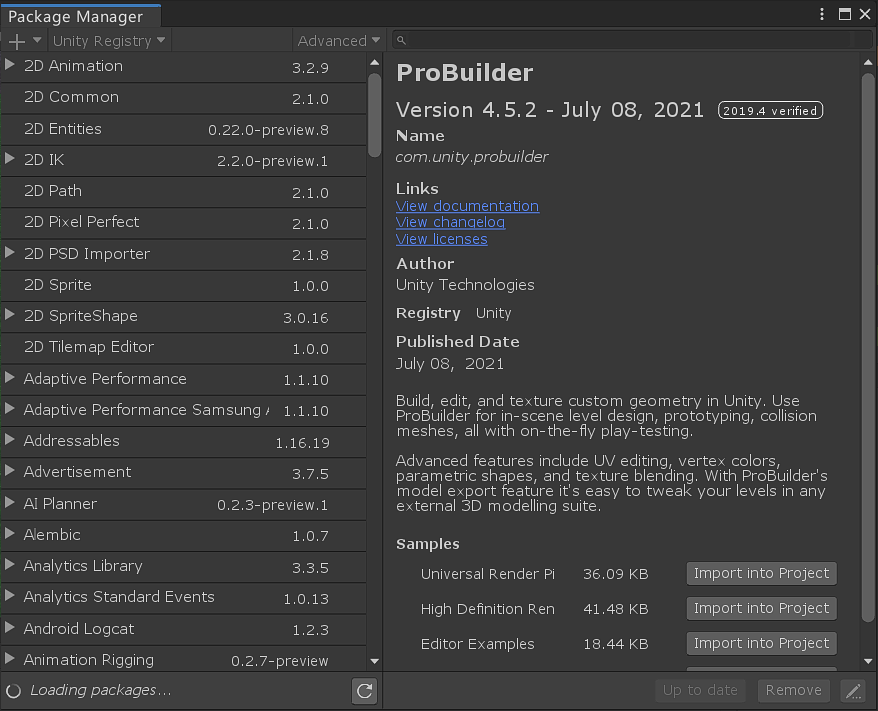Select the Addressables package row
The width and height of the screenshot is (878, 711).
184,442
